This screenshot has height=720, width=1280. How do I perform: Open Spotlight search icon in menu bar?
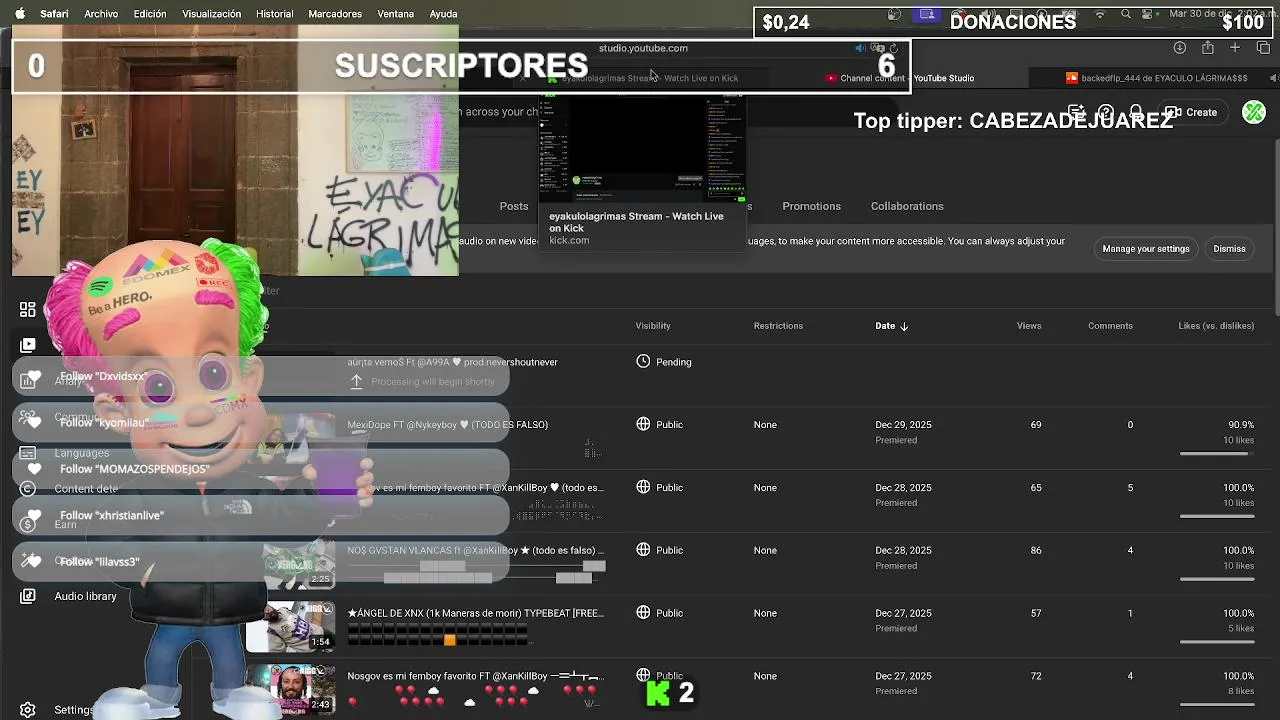pyautogui.click(x=1126, y=14)
